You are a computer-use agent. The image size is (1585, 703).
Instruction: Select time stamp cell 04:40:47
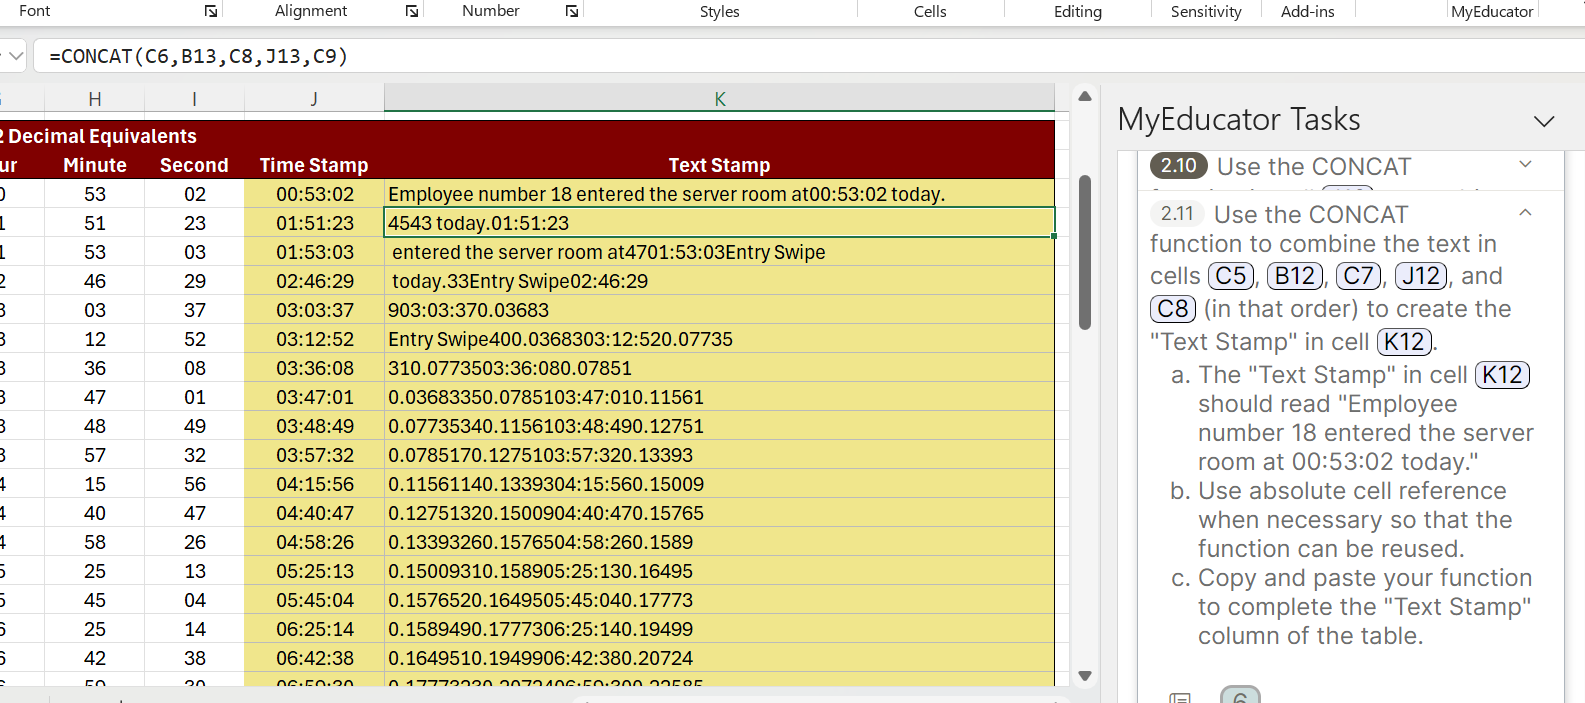pyautogui.click(x=314, y=513)
